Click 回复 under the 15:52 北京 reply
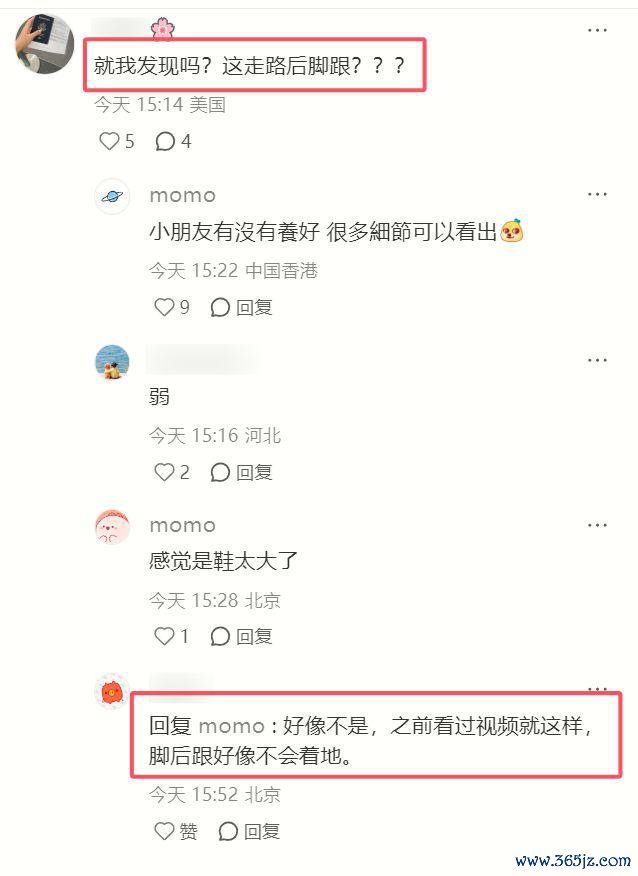Screen dimensions: 638x876 click(x=249, y=831)
